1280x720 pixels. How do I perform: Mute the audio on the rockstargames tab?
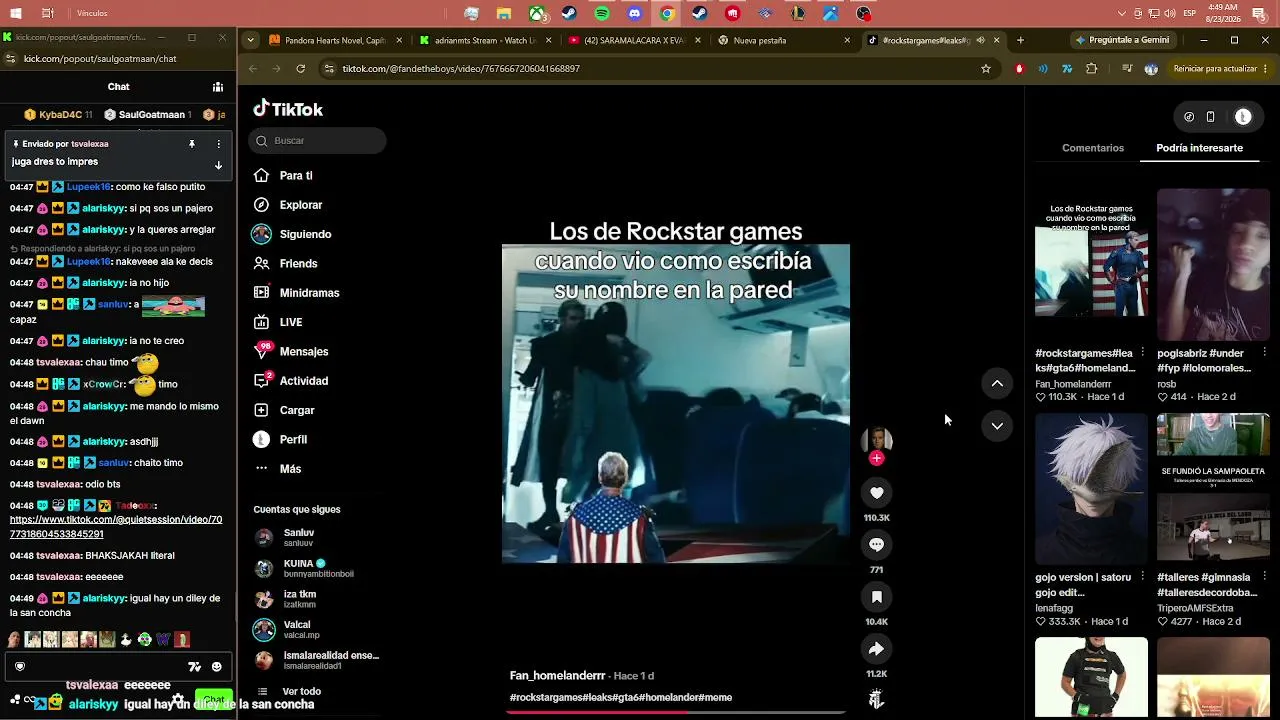(980, 41)
